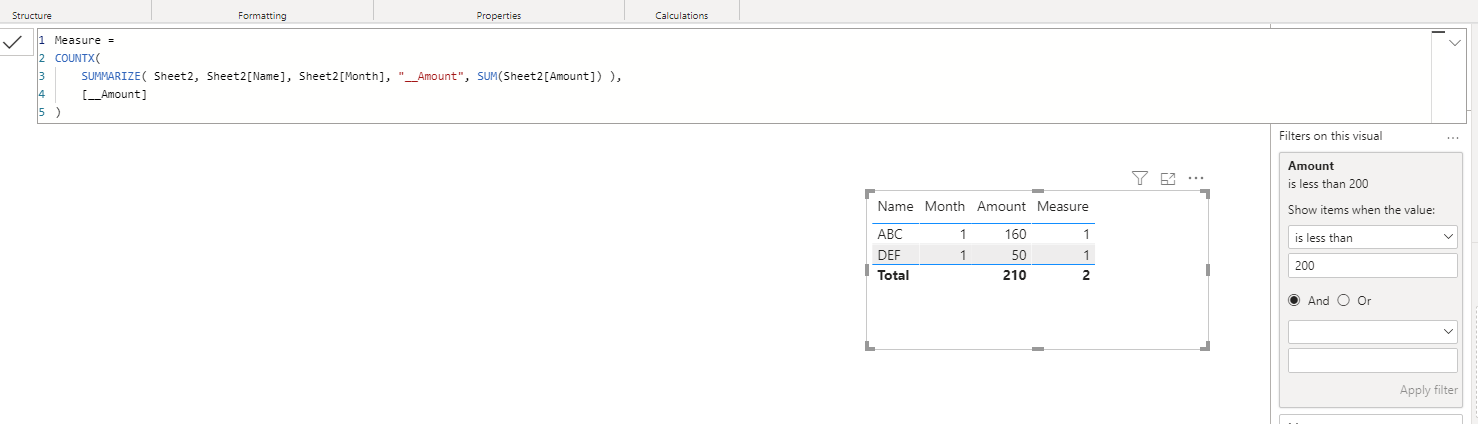Click the Amount filter card title
Screen dimensions: 1478x424
coord(1311,166)
